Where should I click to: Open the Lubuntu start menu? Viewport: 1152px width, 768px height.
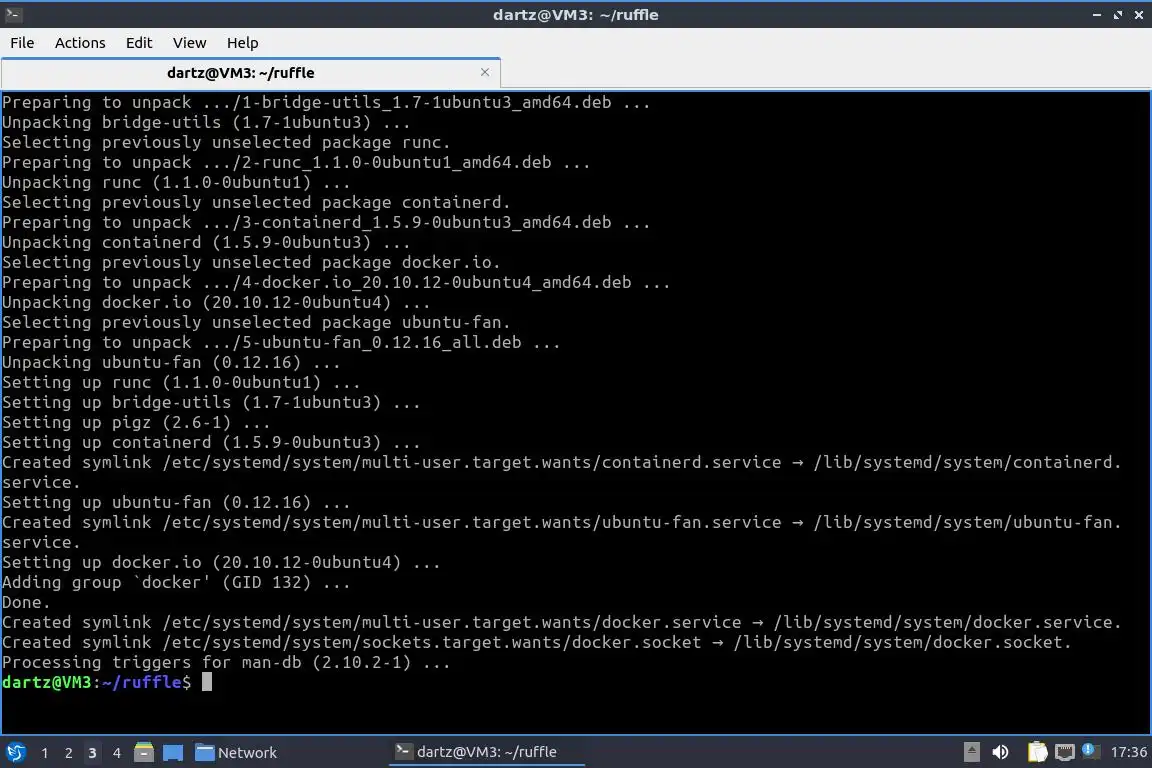point(16,752)
